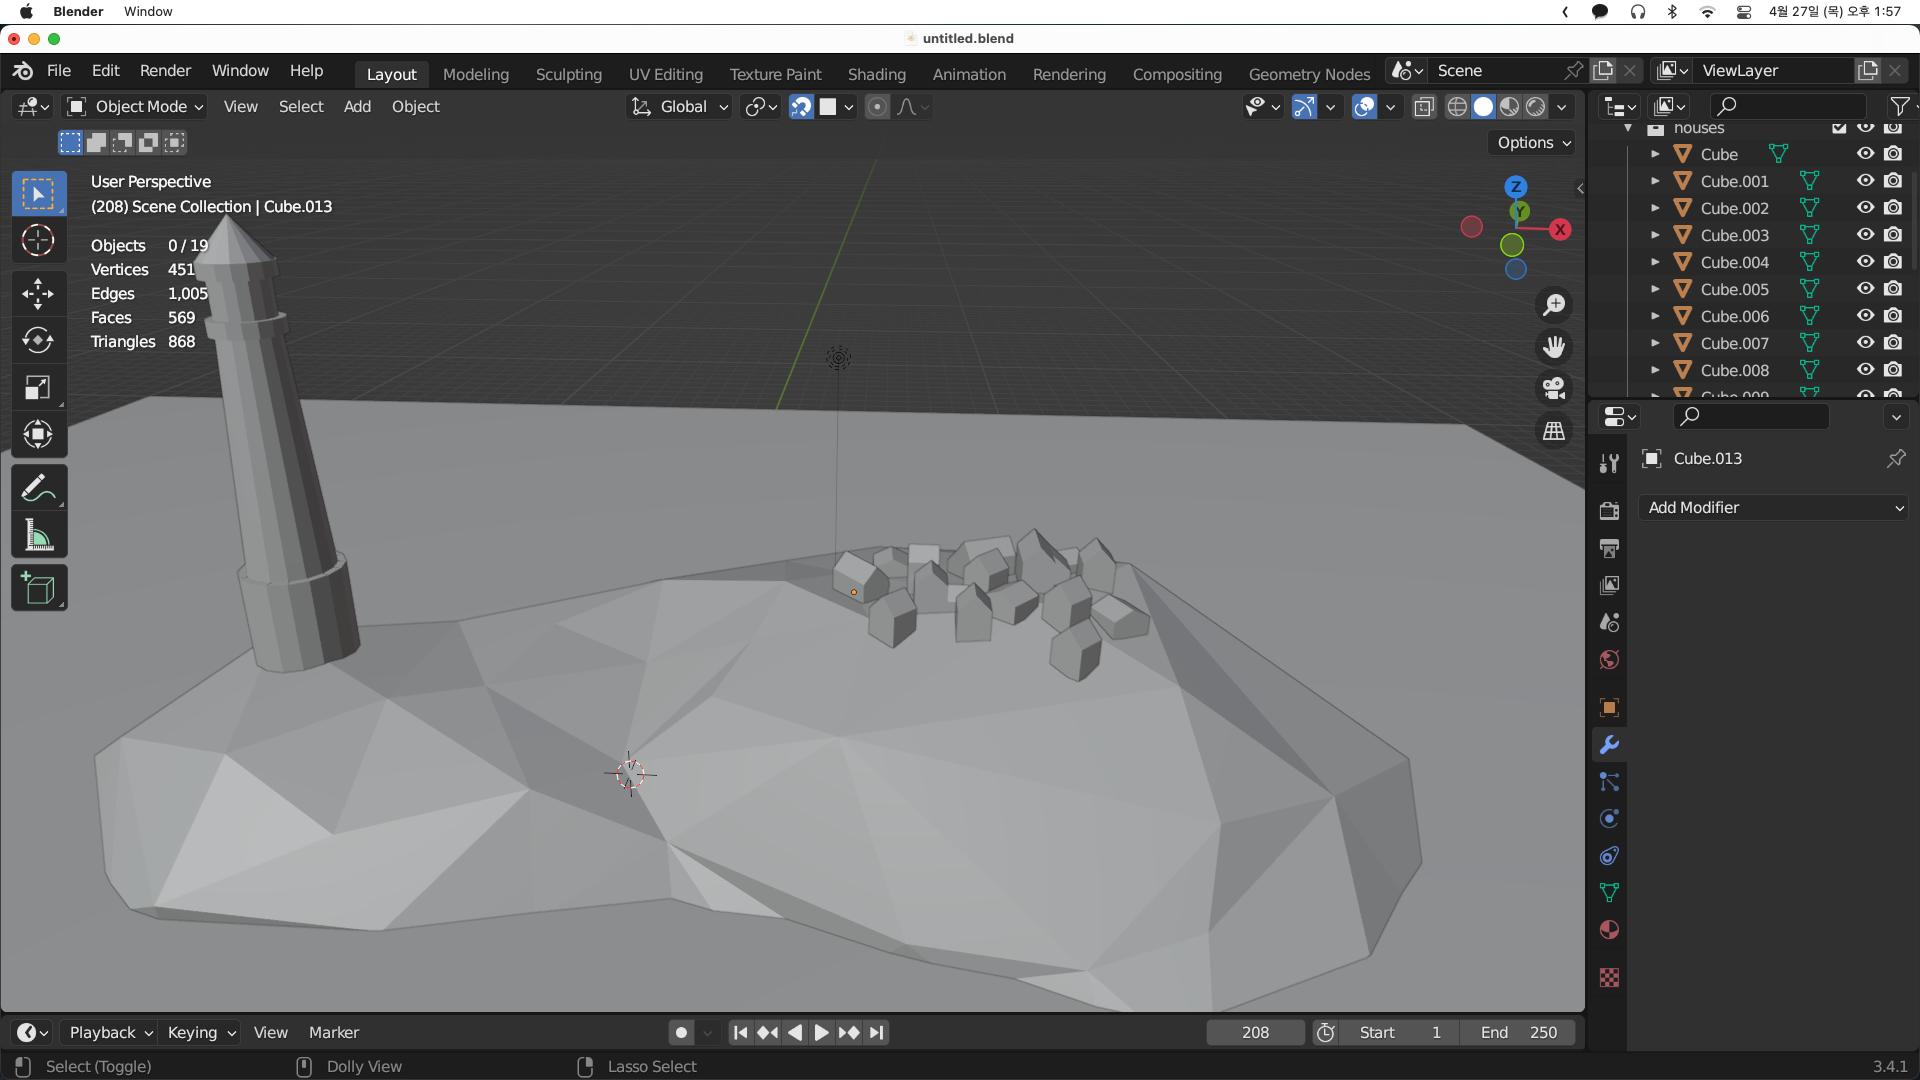1920x1080 pixels.
Task: Toggle snapping magnet button
Action: 801,107
